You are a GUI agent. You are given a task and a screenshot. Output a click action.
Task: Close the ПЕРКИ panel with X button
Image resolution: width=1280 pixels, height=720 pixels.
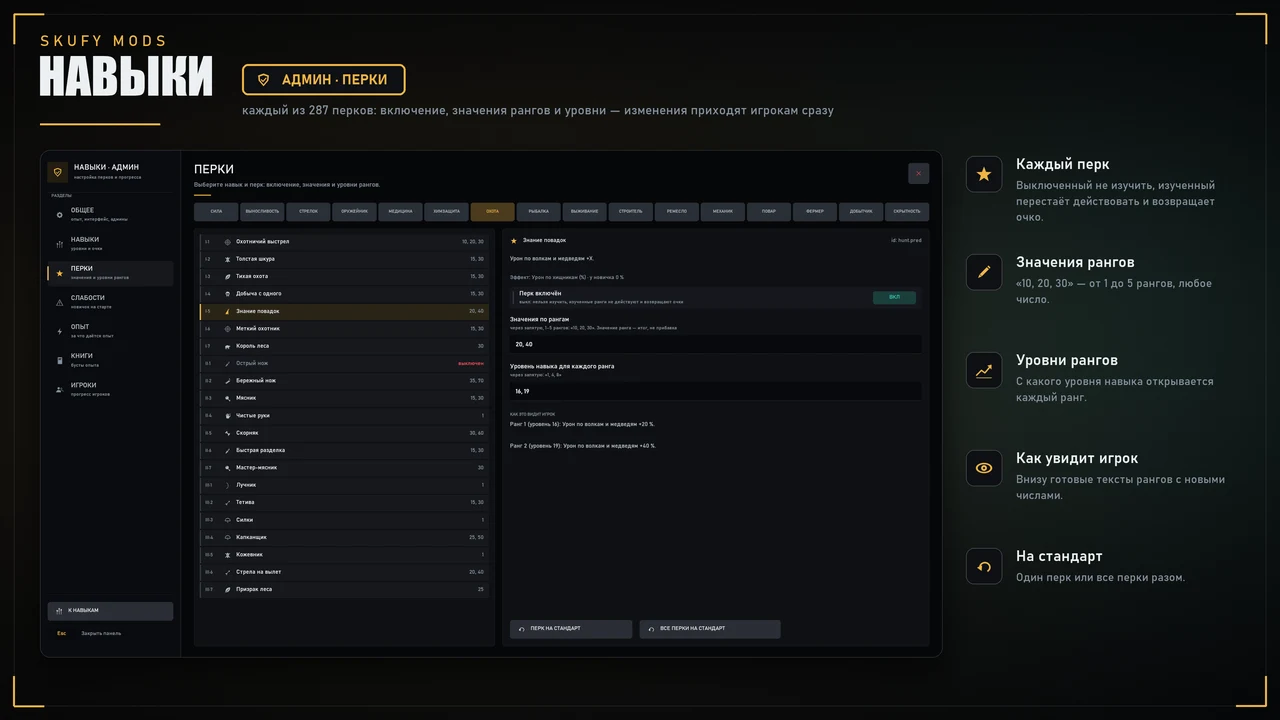click(x=918, y=173)
